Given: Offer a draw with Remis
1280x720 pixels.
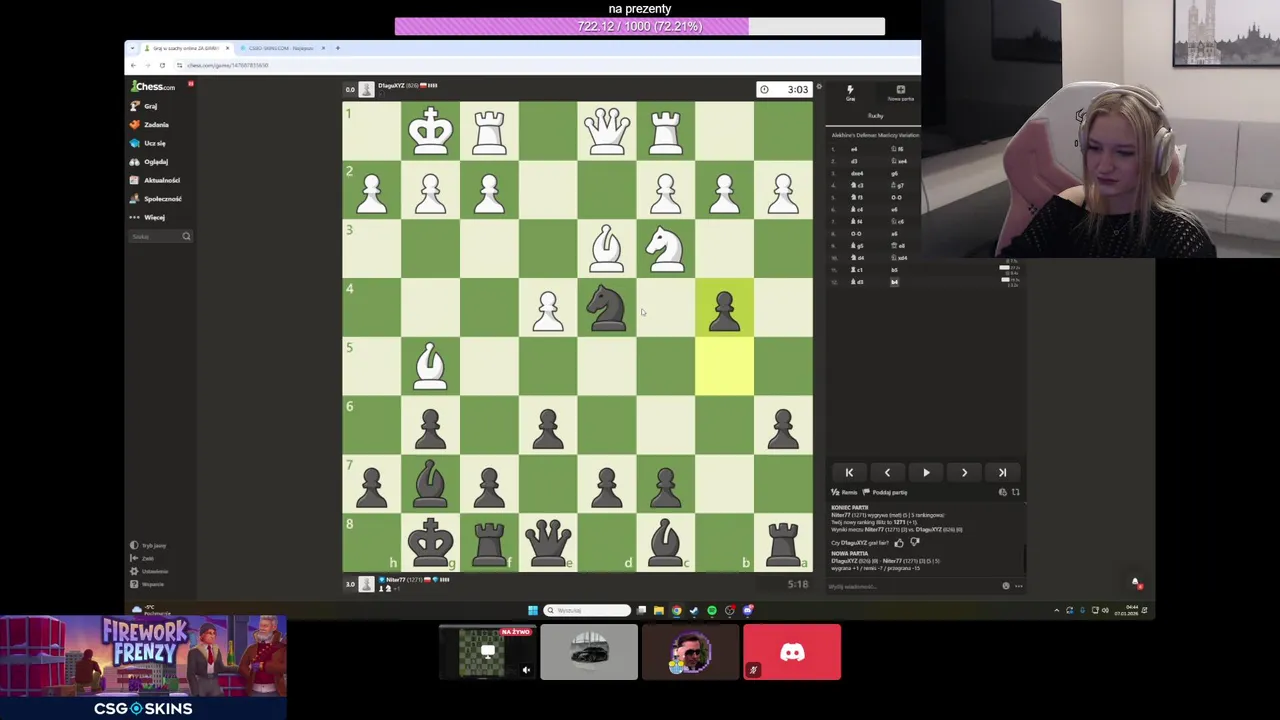Looking at the screenshot, I should pyautogui.click(x=845, y=492).
